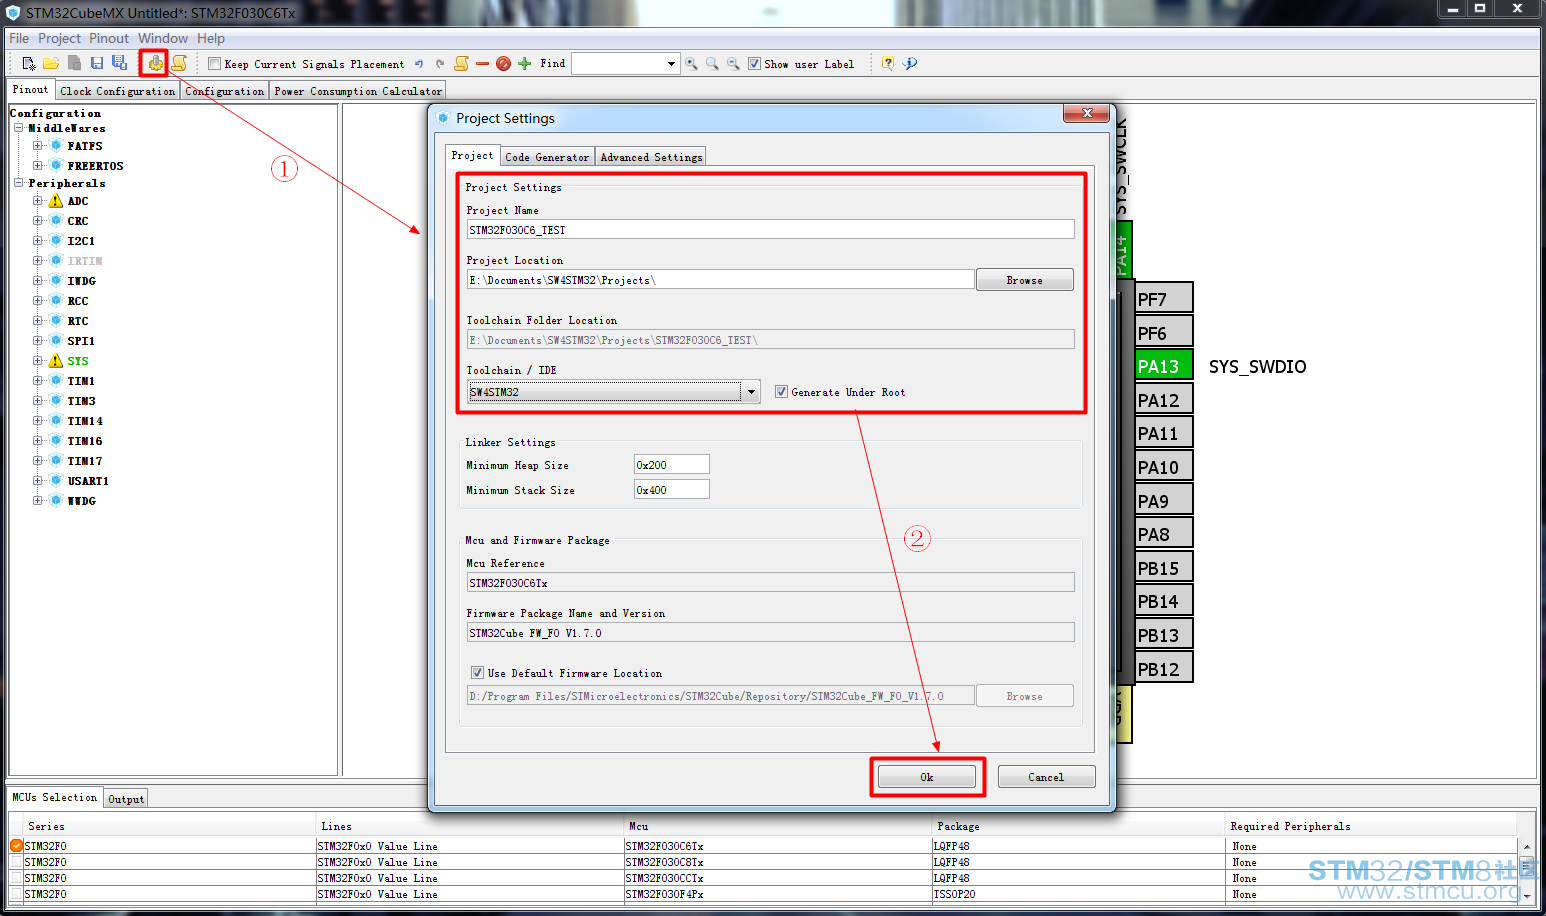Click the FATFS cube icon
The width and height of the screenshot is (1546, 916).
point(56,146)
